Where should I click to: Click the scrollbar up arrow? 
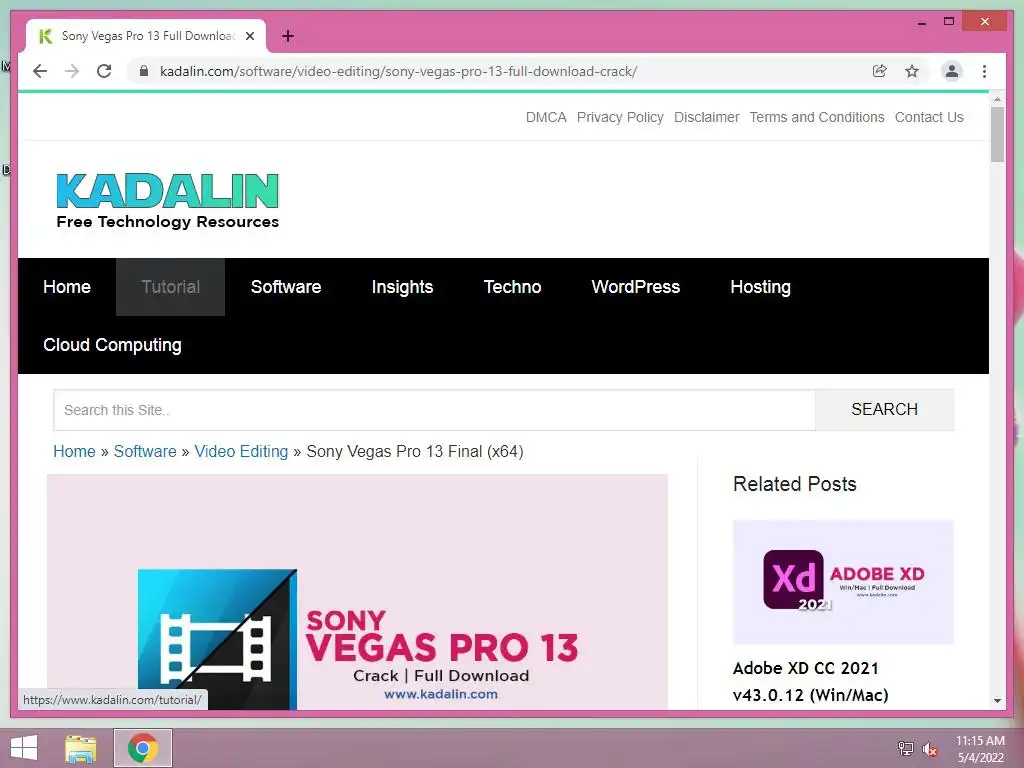point(997,99)
